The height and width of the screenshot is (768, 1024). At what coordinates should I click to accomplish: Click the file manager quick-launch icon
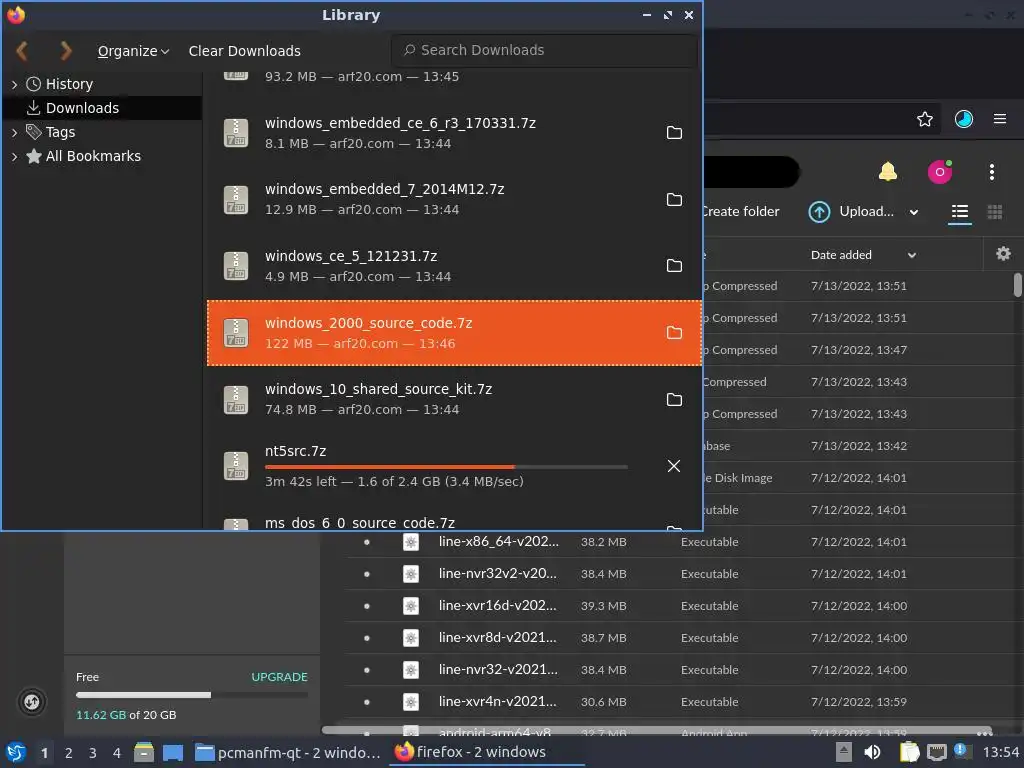(144, 752)
